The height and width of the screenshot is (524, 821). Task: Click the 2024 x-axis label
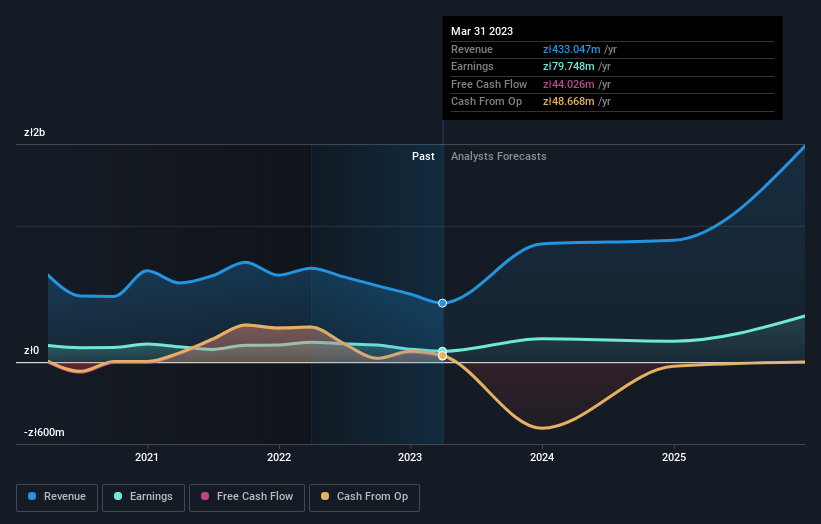tap(542, 457)
